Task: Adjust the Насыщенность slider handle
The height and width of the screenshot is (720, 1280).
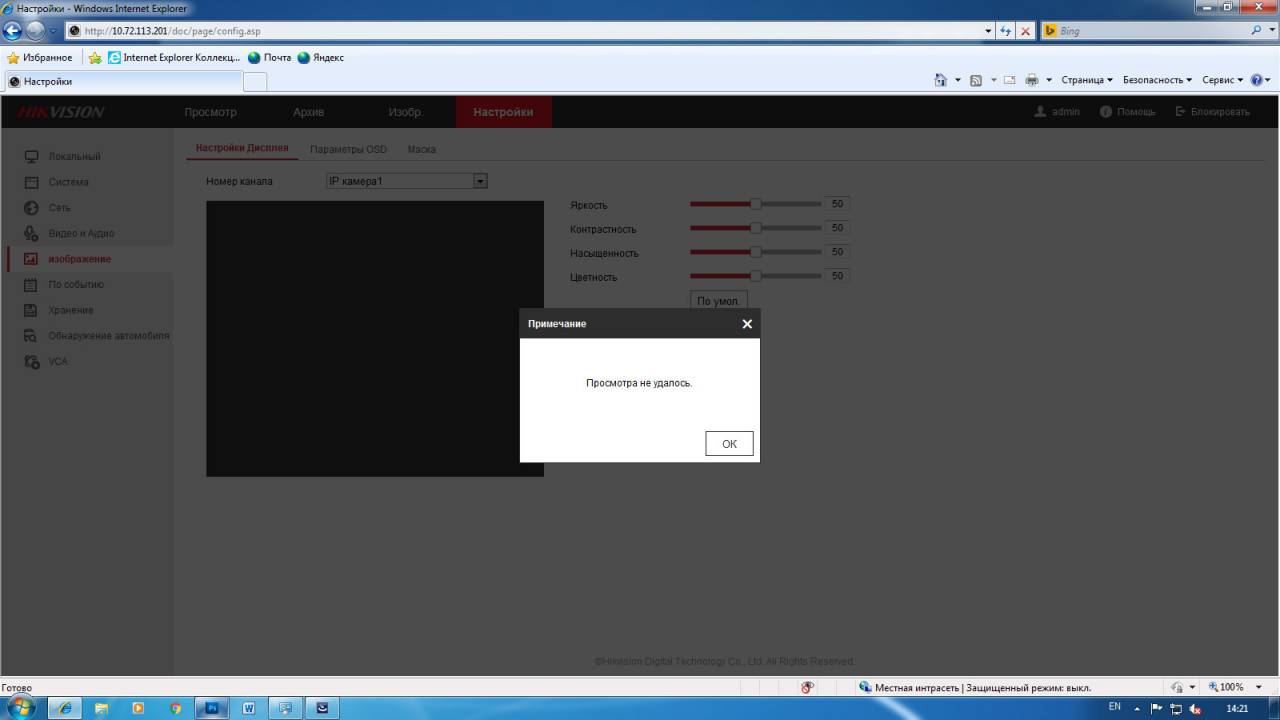Action: click(756, 252)
